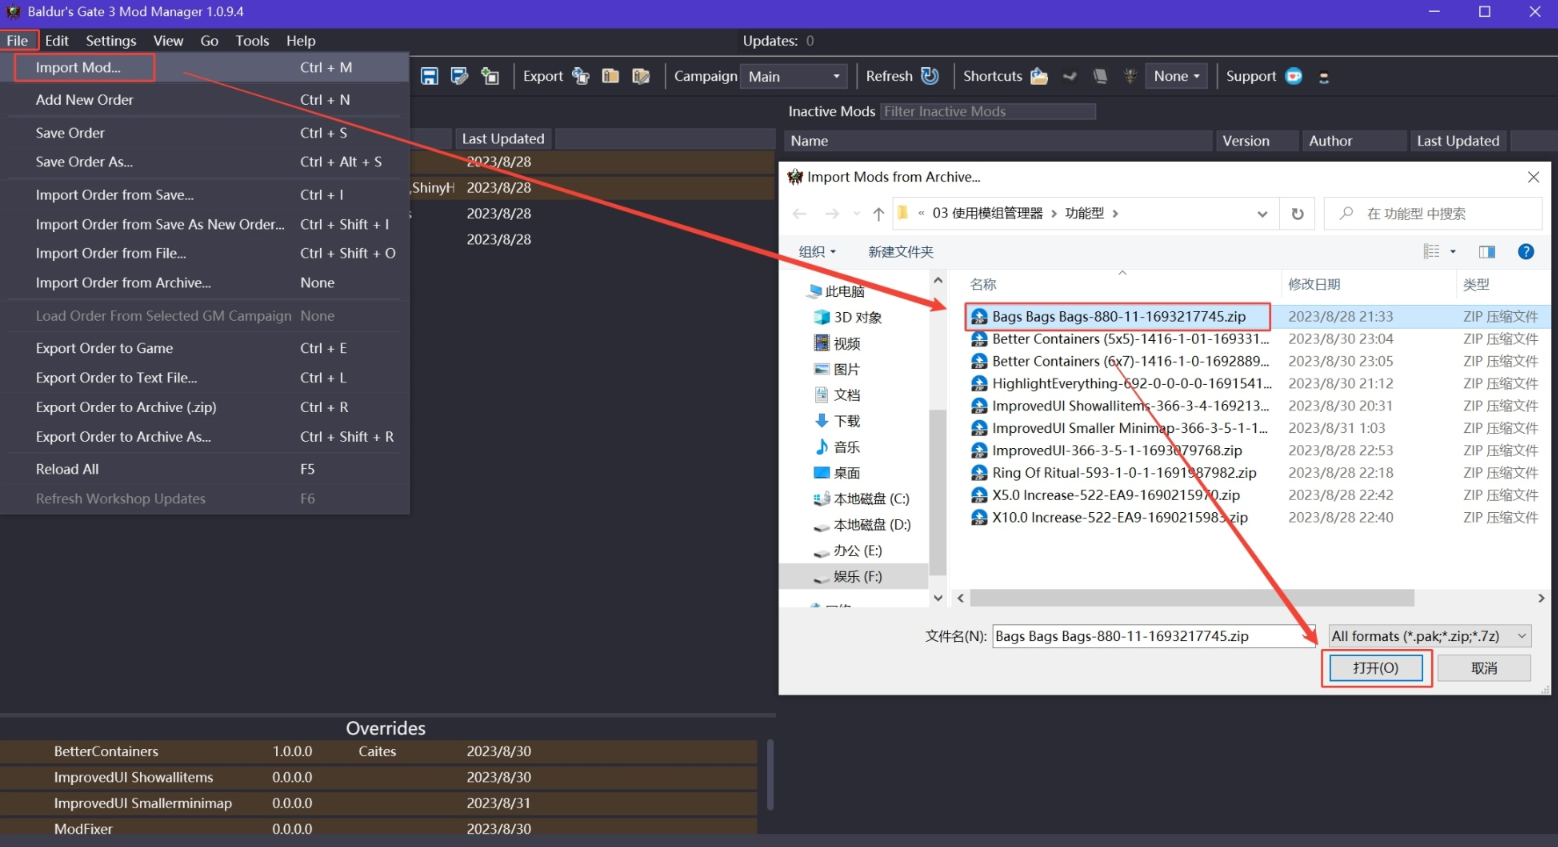1558x847 pixels.
Task: Select Bags Bags Bags-880-11 zip file
Action: coord(1118,317)
